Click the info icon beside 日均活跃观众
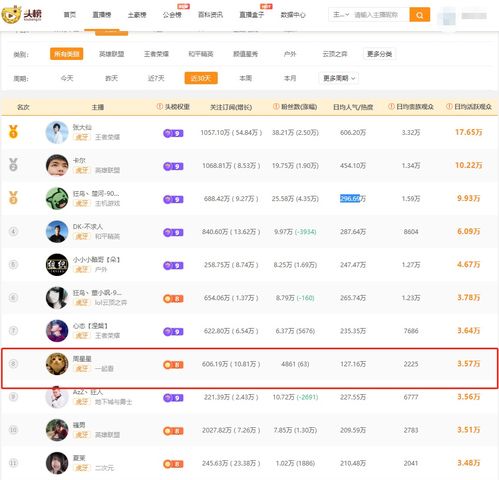499x480 pixels. pos(449,106)
